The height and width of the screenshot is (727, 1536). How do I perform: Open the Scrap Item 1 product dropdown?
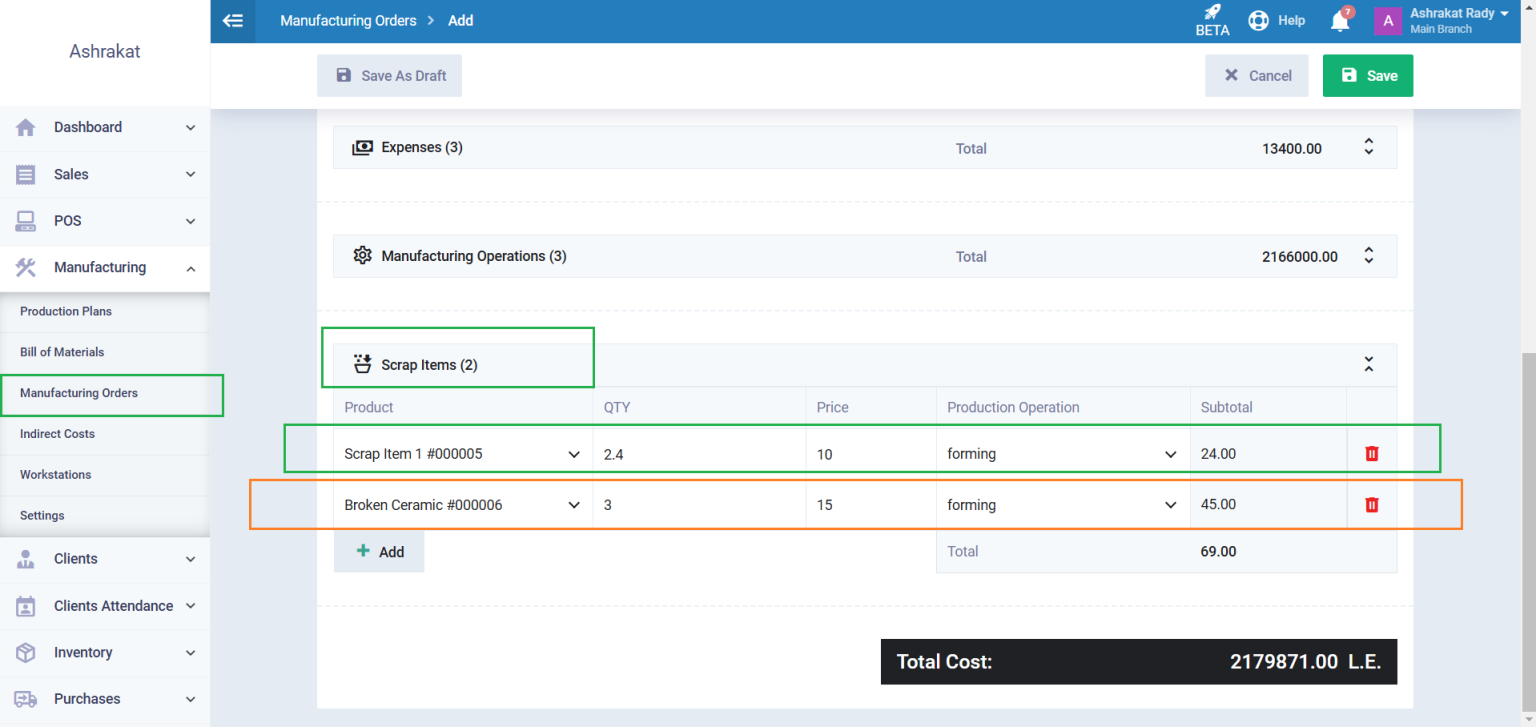click(x=575, y=453)
